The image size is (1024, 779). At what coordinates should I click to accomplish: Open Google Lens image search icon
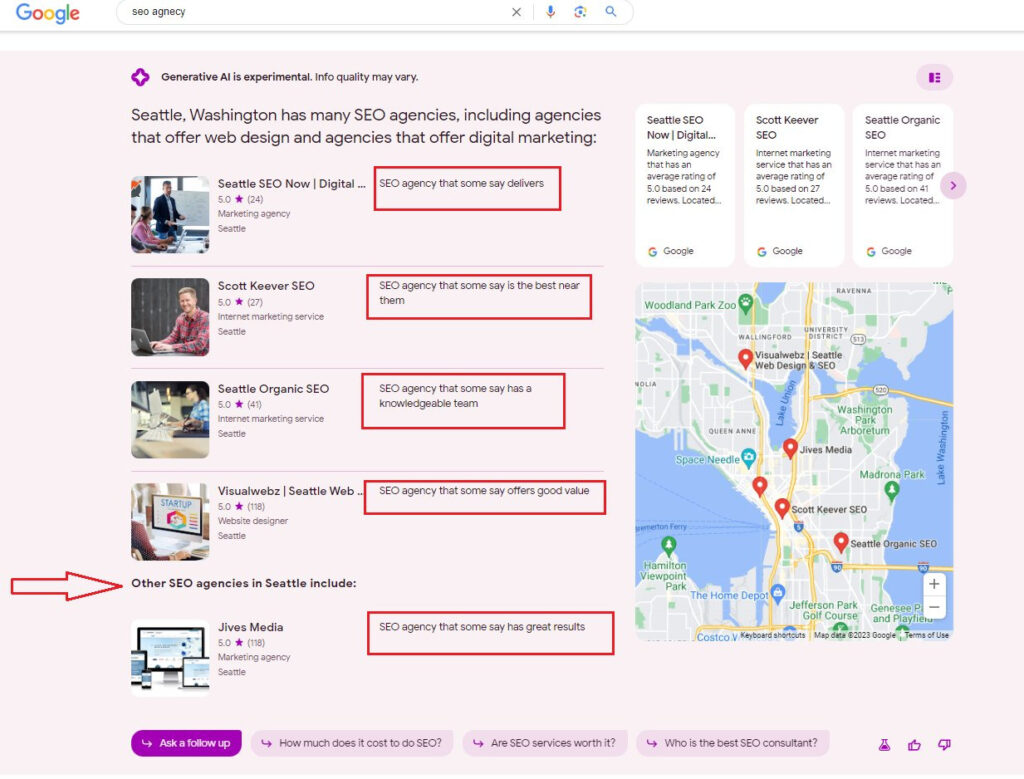580,12
